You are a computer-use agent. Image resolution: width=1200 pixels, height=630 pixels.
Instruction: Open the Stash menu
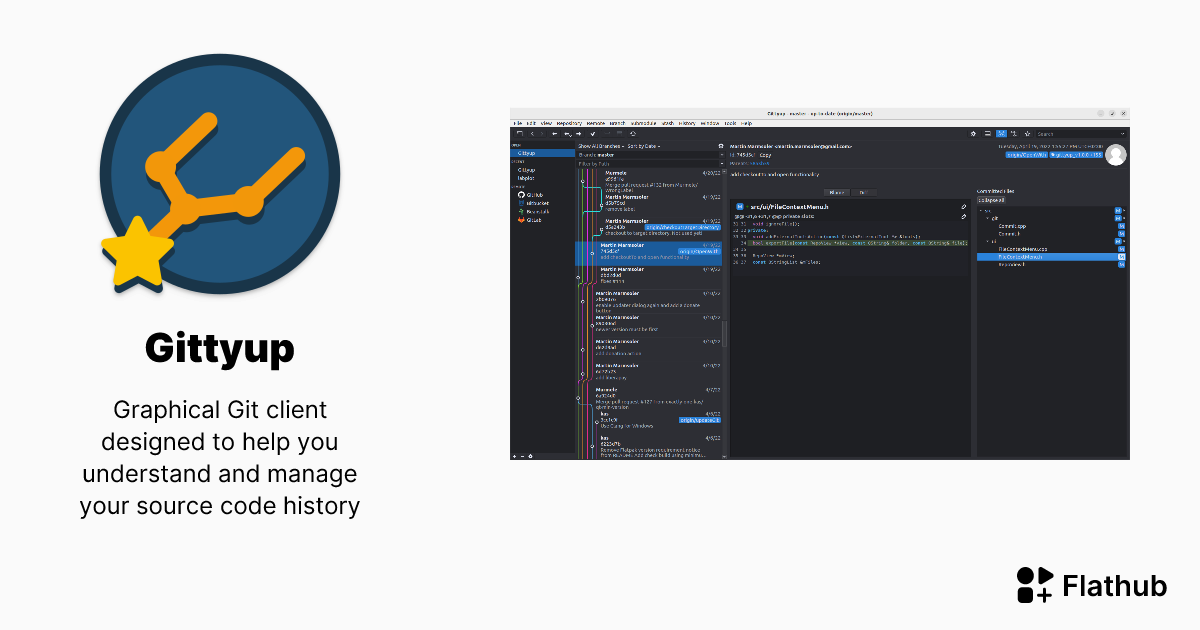tap(666, 123)
